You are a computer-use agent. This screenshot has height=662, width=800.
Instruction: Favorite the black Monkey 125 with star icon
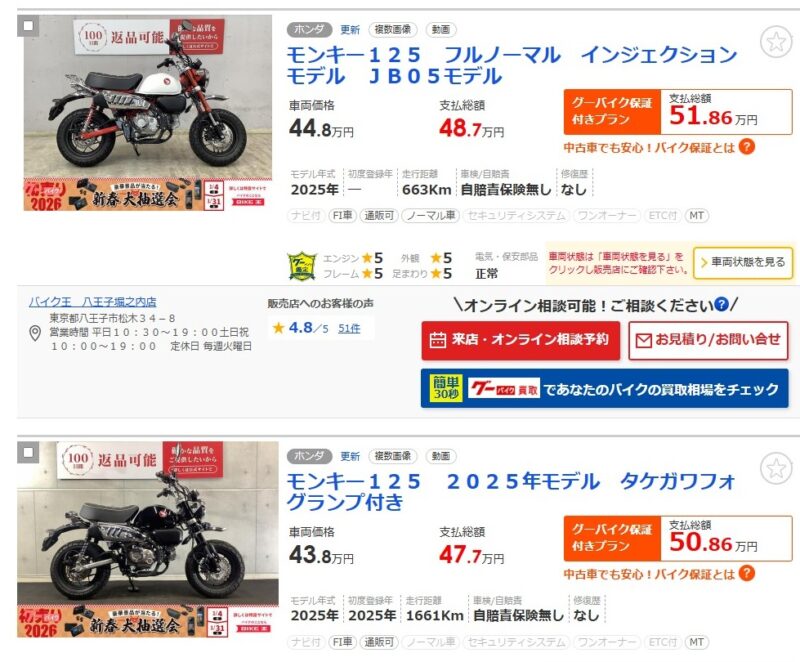click(x=776, y=468)
